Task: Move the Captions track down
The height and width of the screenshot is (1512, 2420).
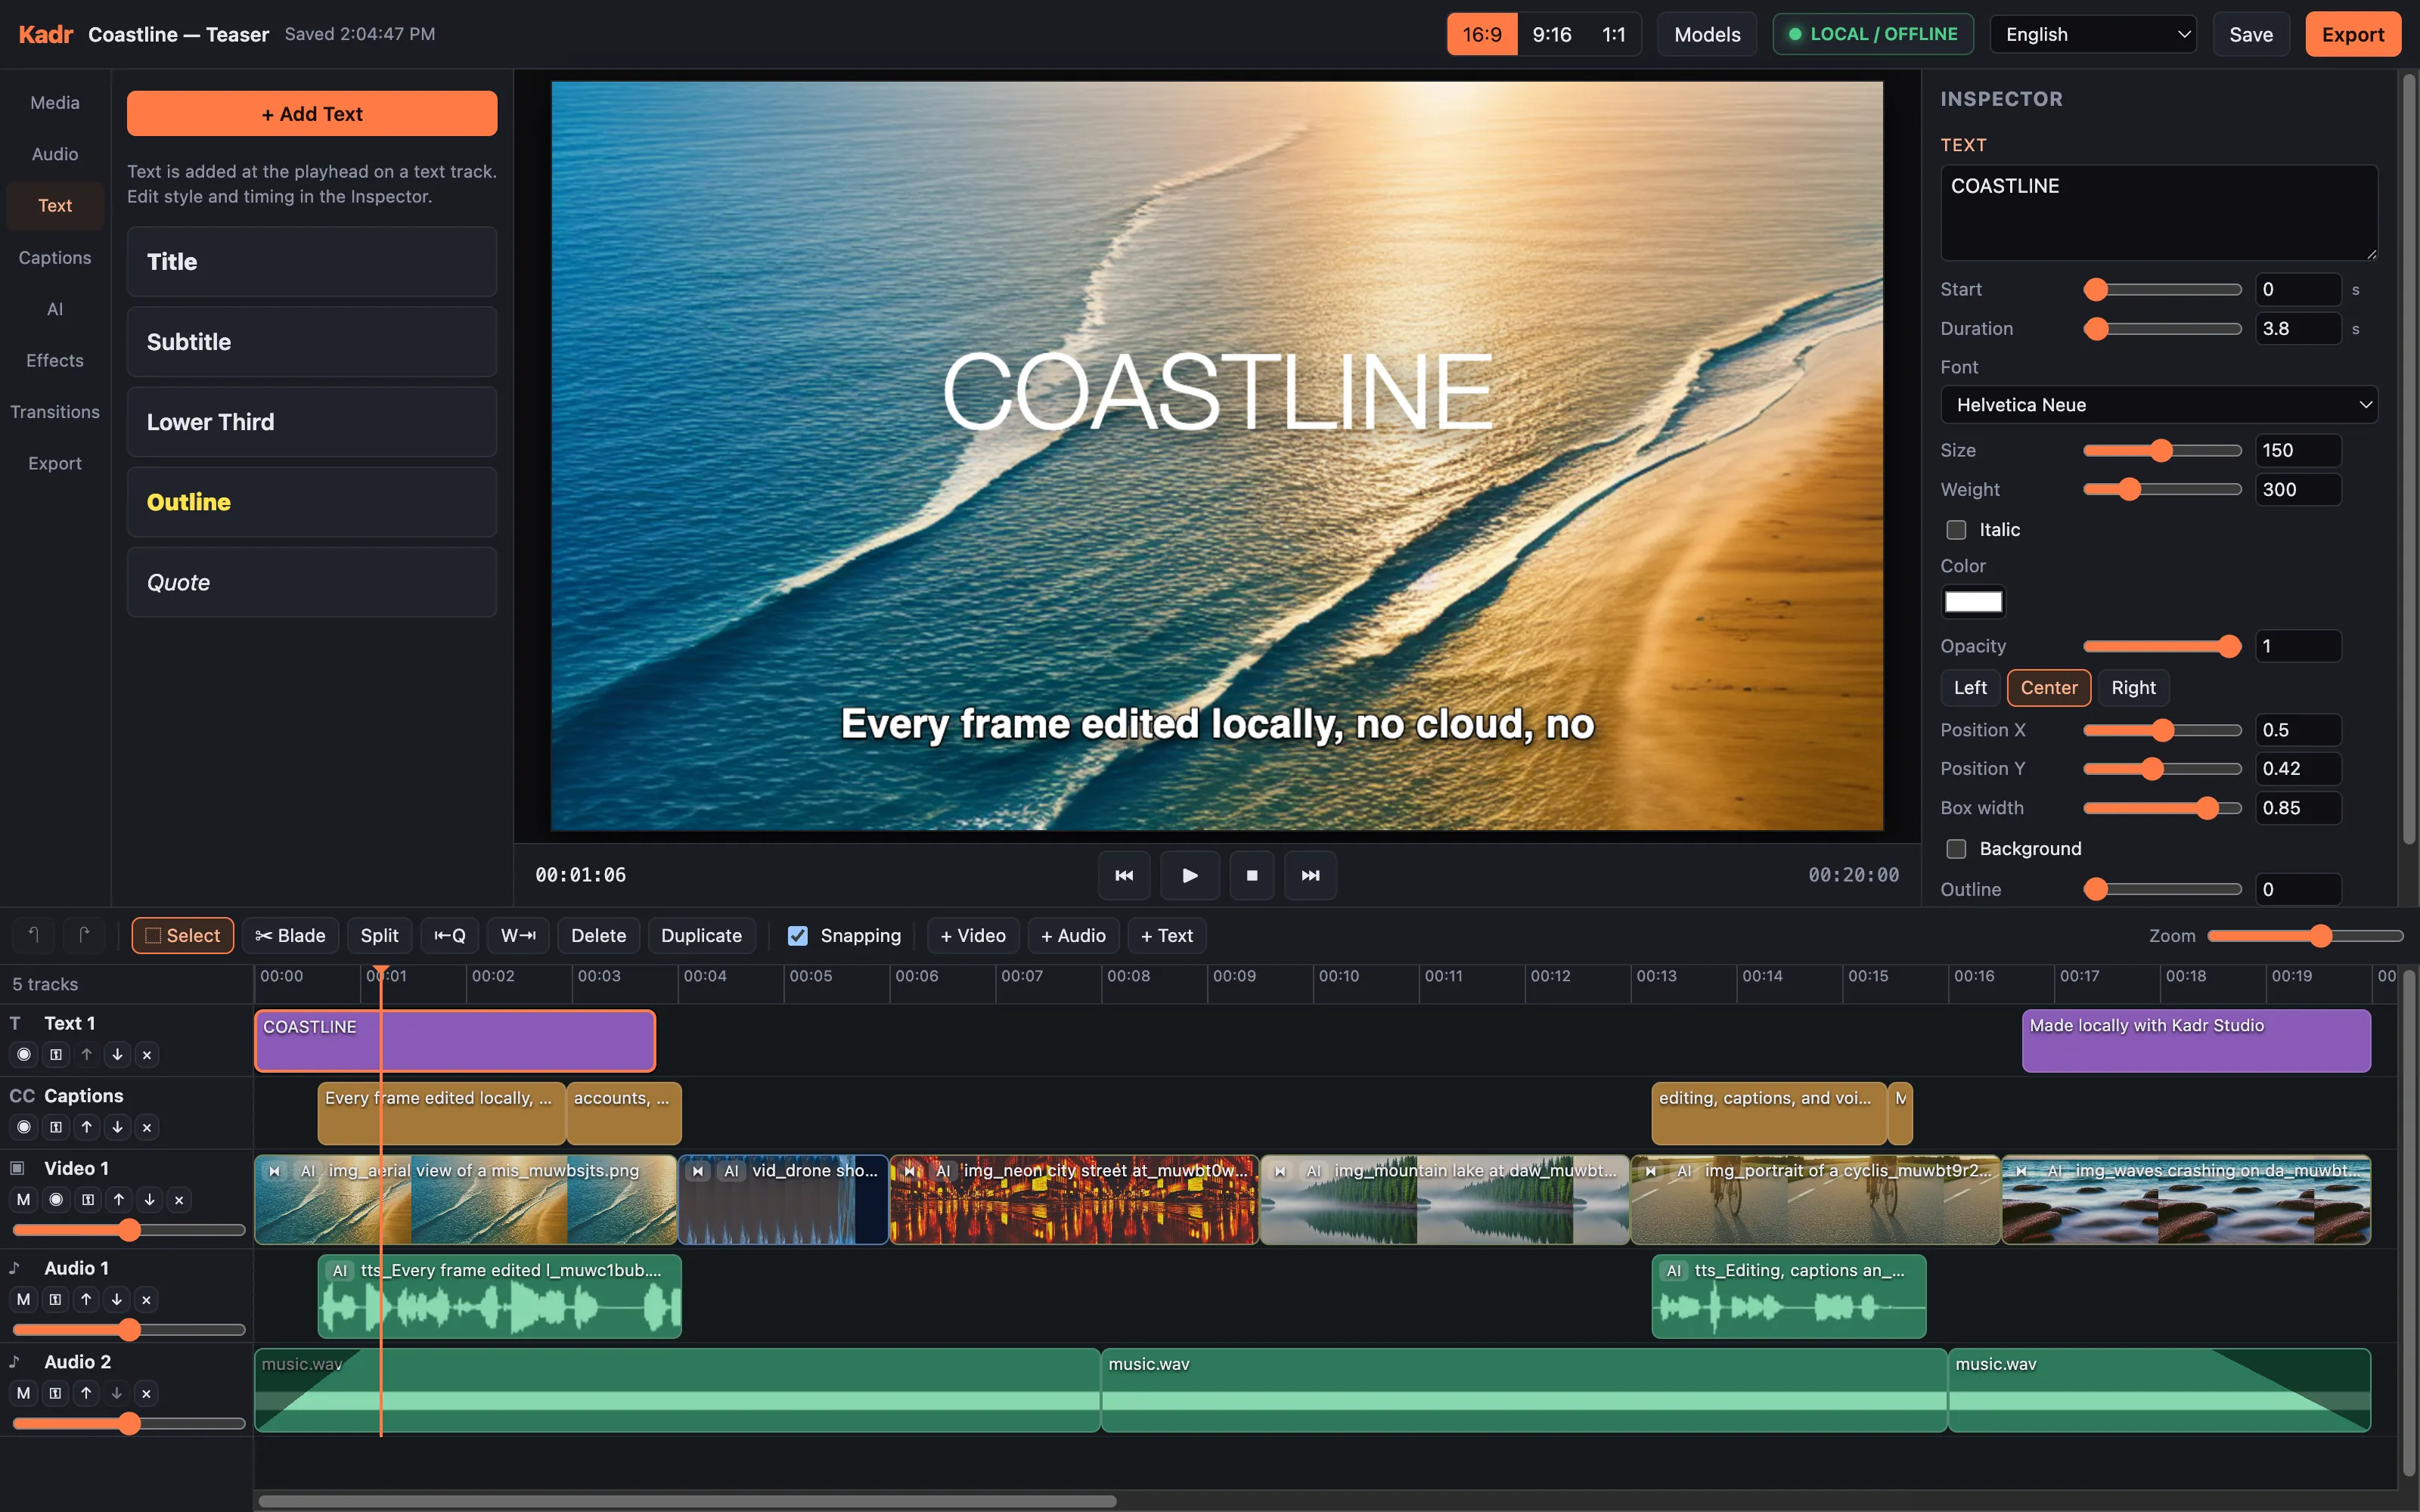Action: pos(117,1127)
